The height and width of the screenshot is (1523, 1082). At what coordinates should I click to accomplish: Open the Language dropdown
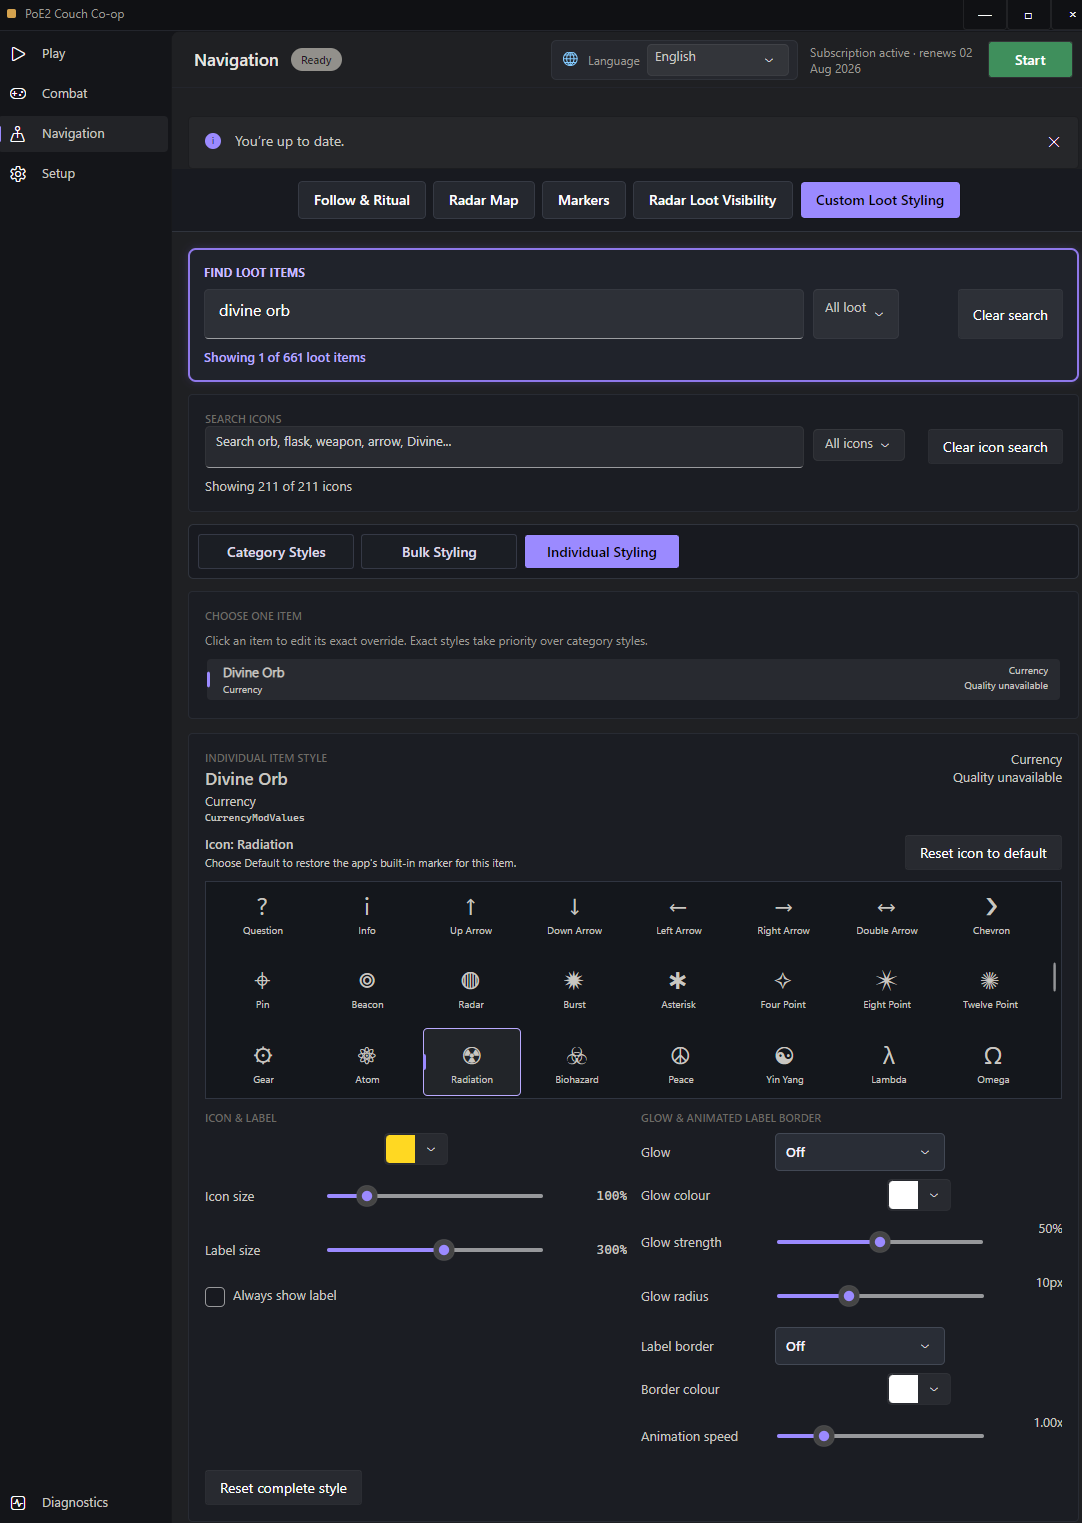point(717,59)
